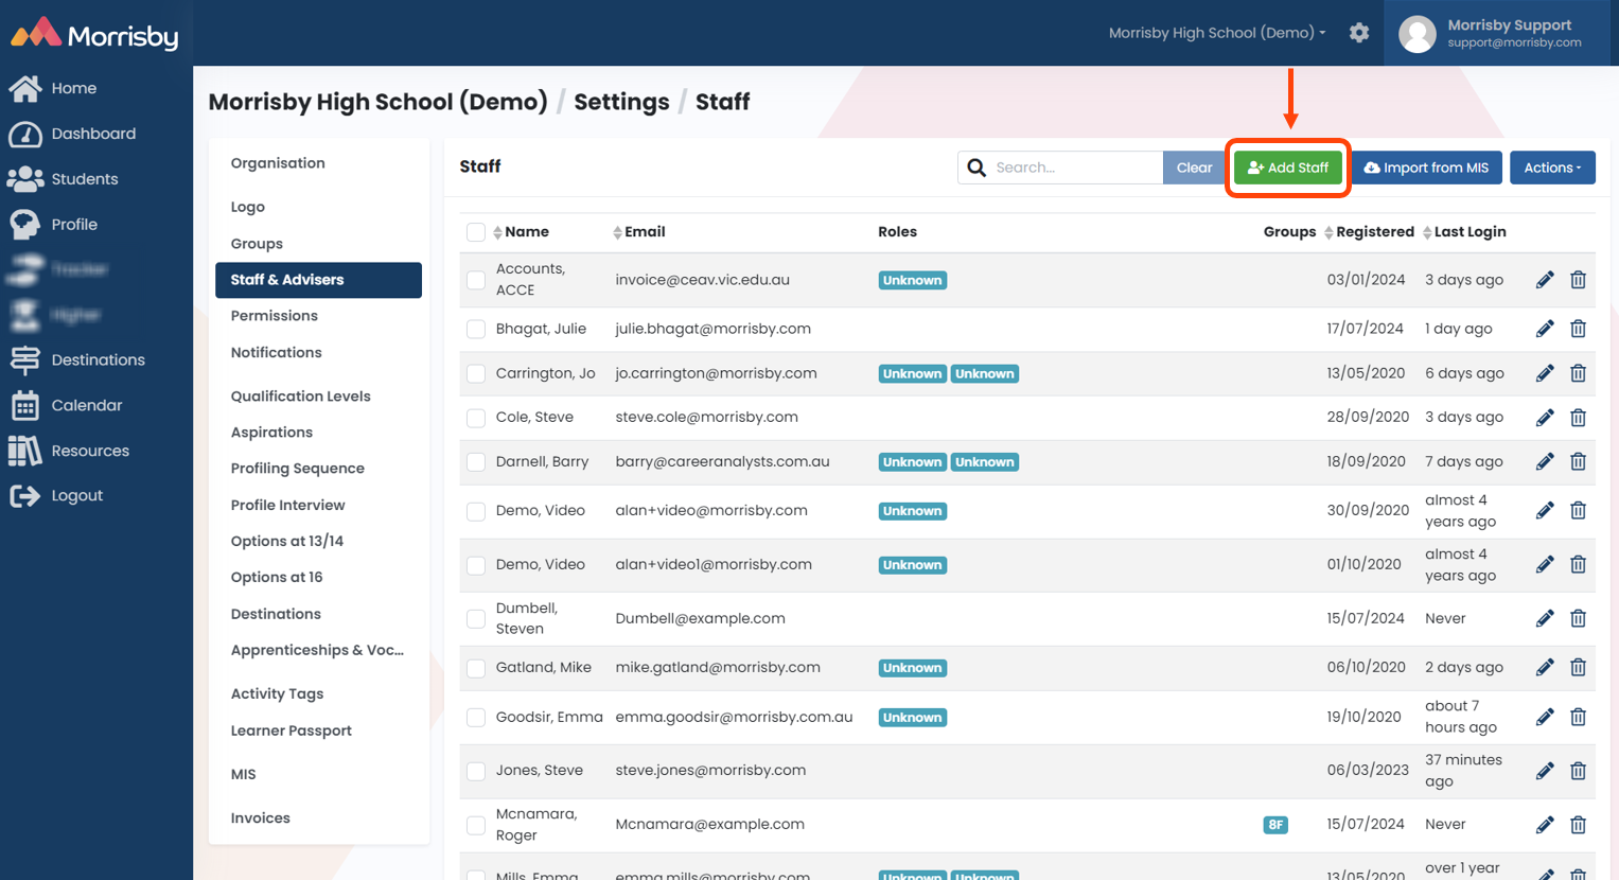
Task: Sort the table by Email column
Action: tap(639, 232)
